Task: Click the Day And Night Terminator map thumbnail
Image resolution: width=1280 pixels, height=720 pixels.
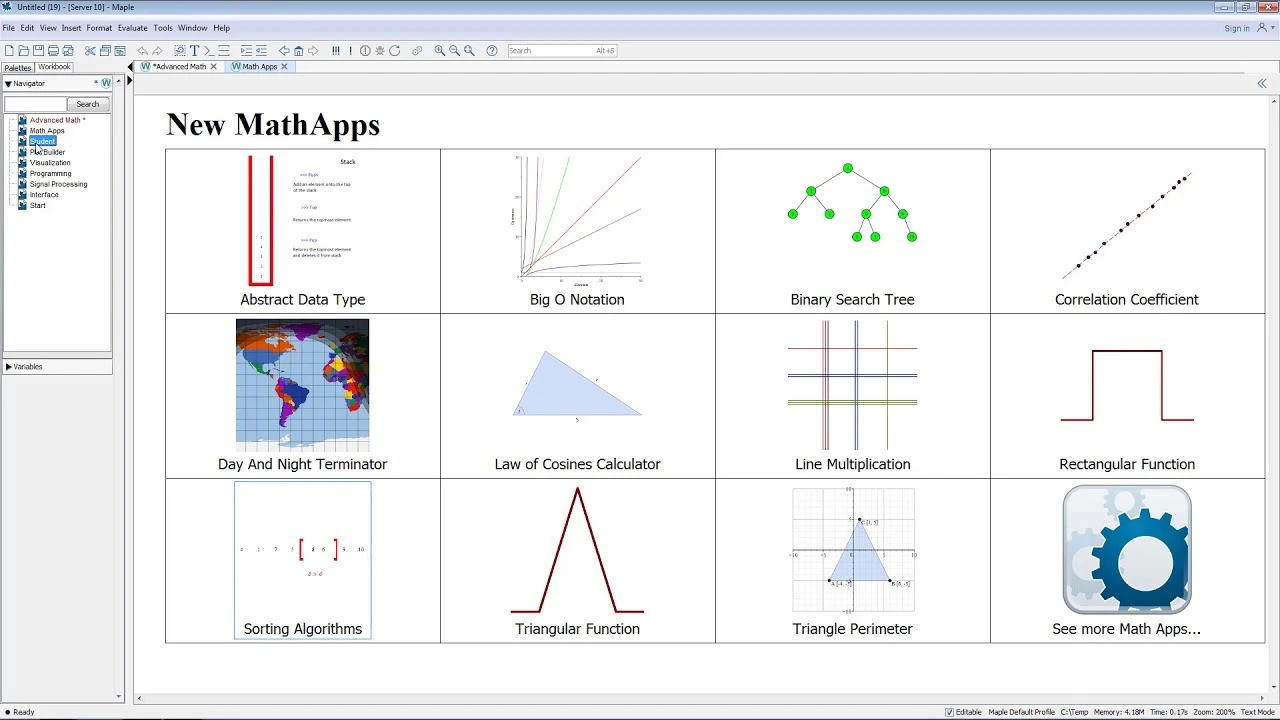Action: coord(302,385)
